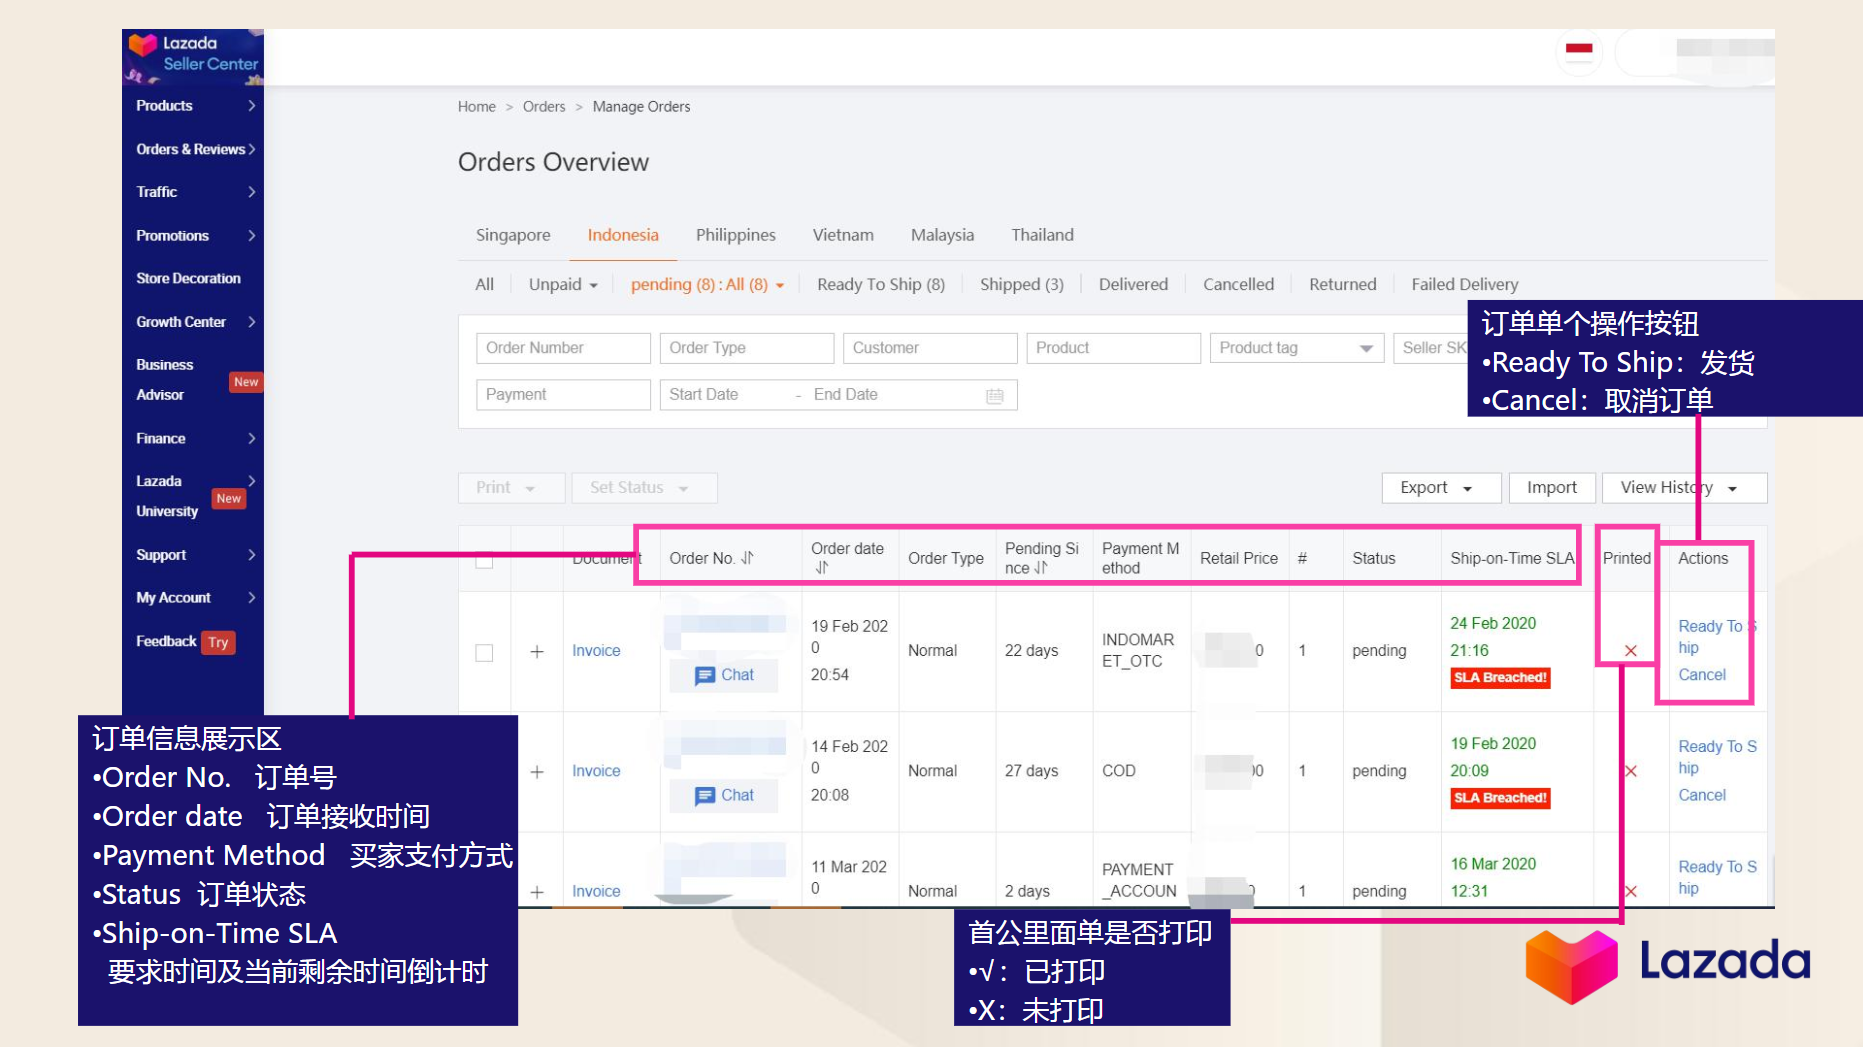Click the New badge on Business Advisor
The image size is (1863, 1047).
click(x=246, y=382)
